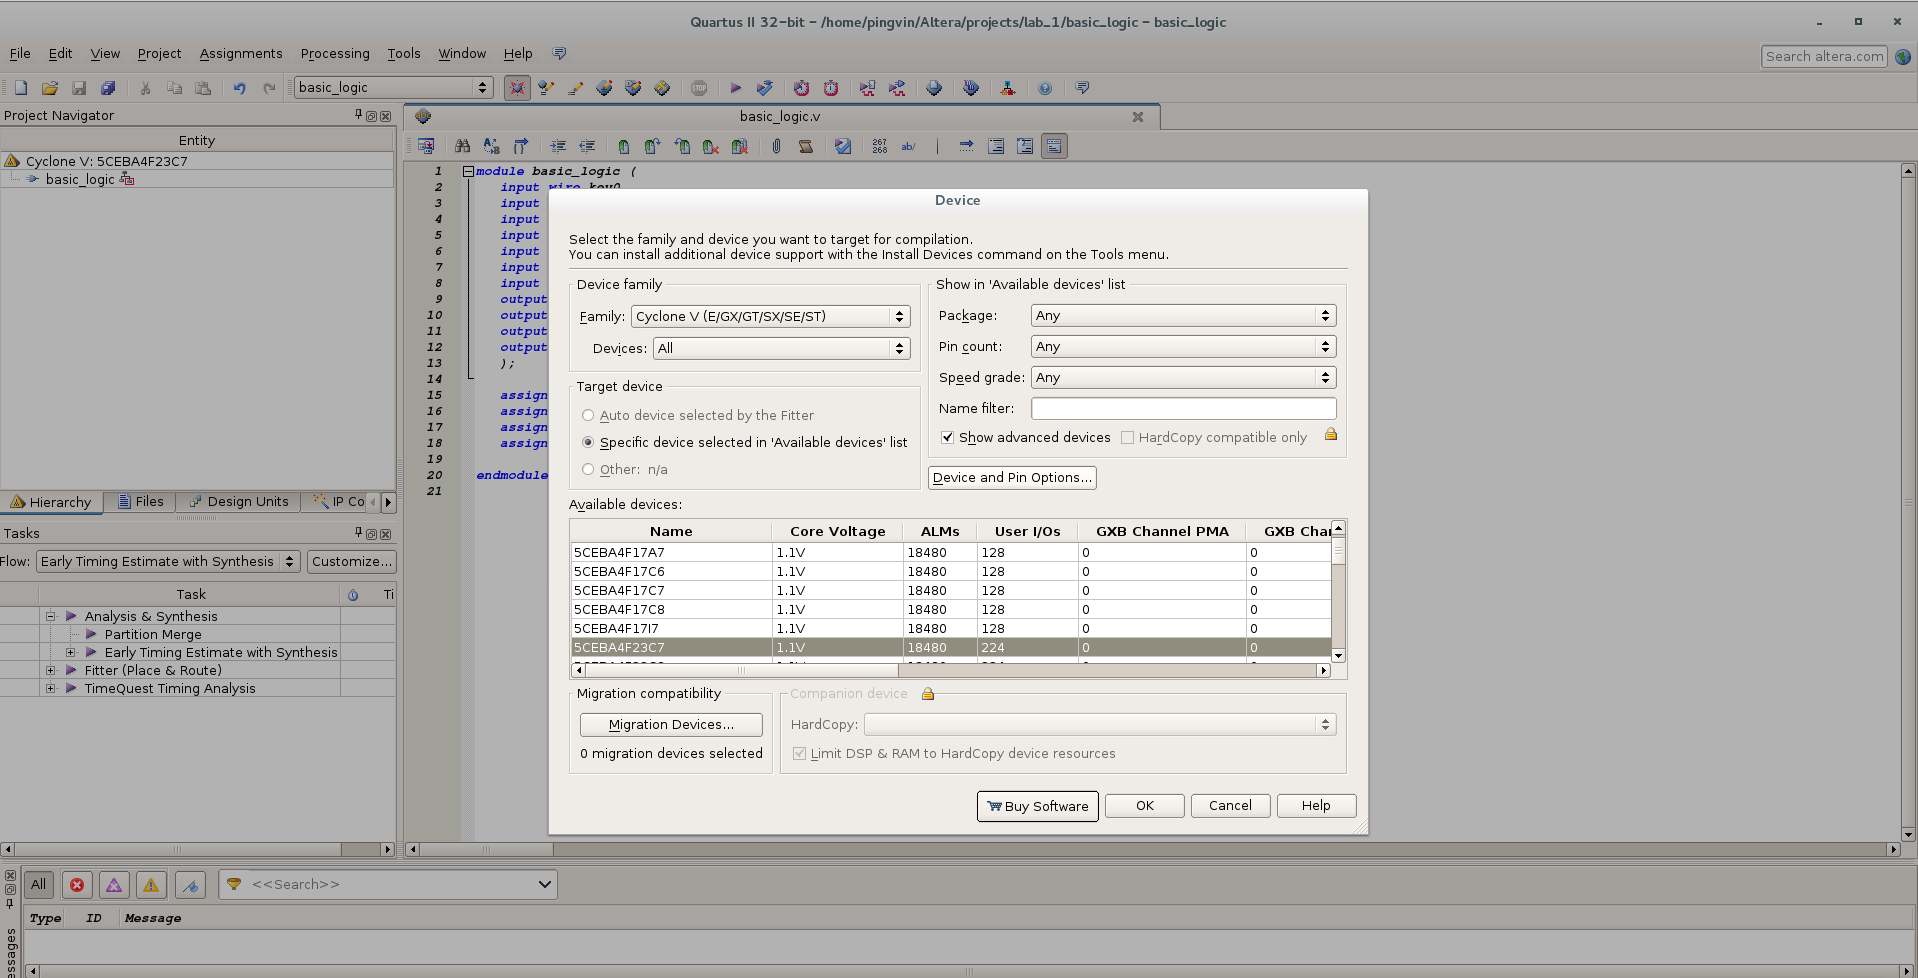Select 'Specific device selected in Available devices' radio

588,442
